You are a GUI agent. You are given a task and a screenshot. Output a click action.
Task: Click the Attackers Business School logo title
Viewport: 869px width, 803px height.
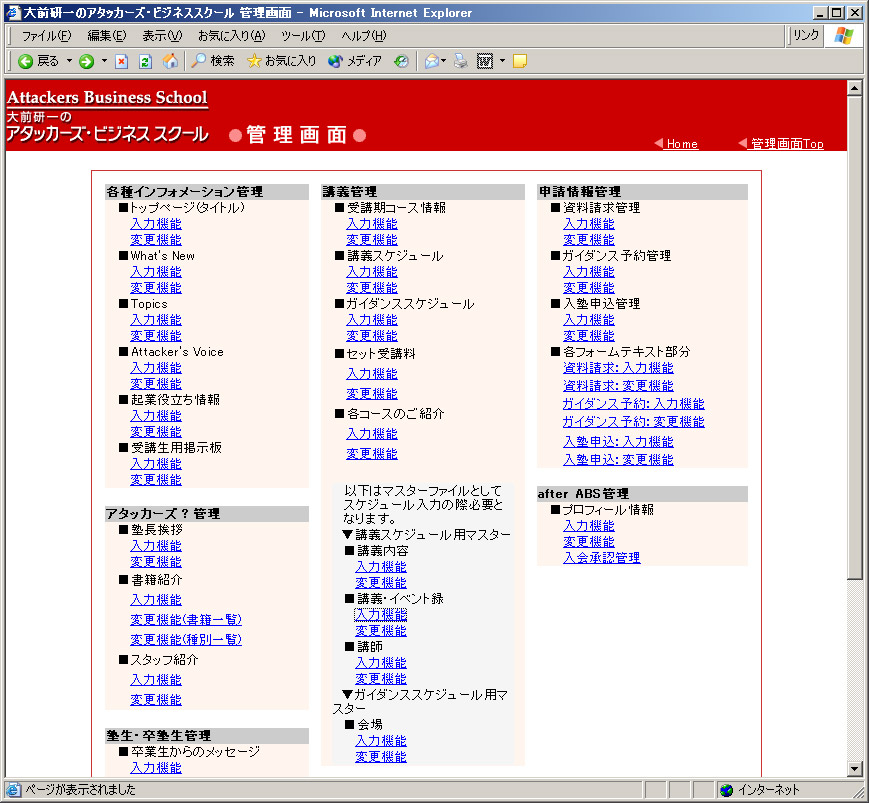pyautogui.click(x=107, y=98)
